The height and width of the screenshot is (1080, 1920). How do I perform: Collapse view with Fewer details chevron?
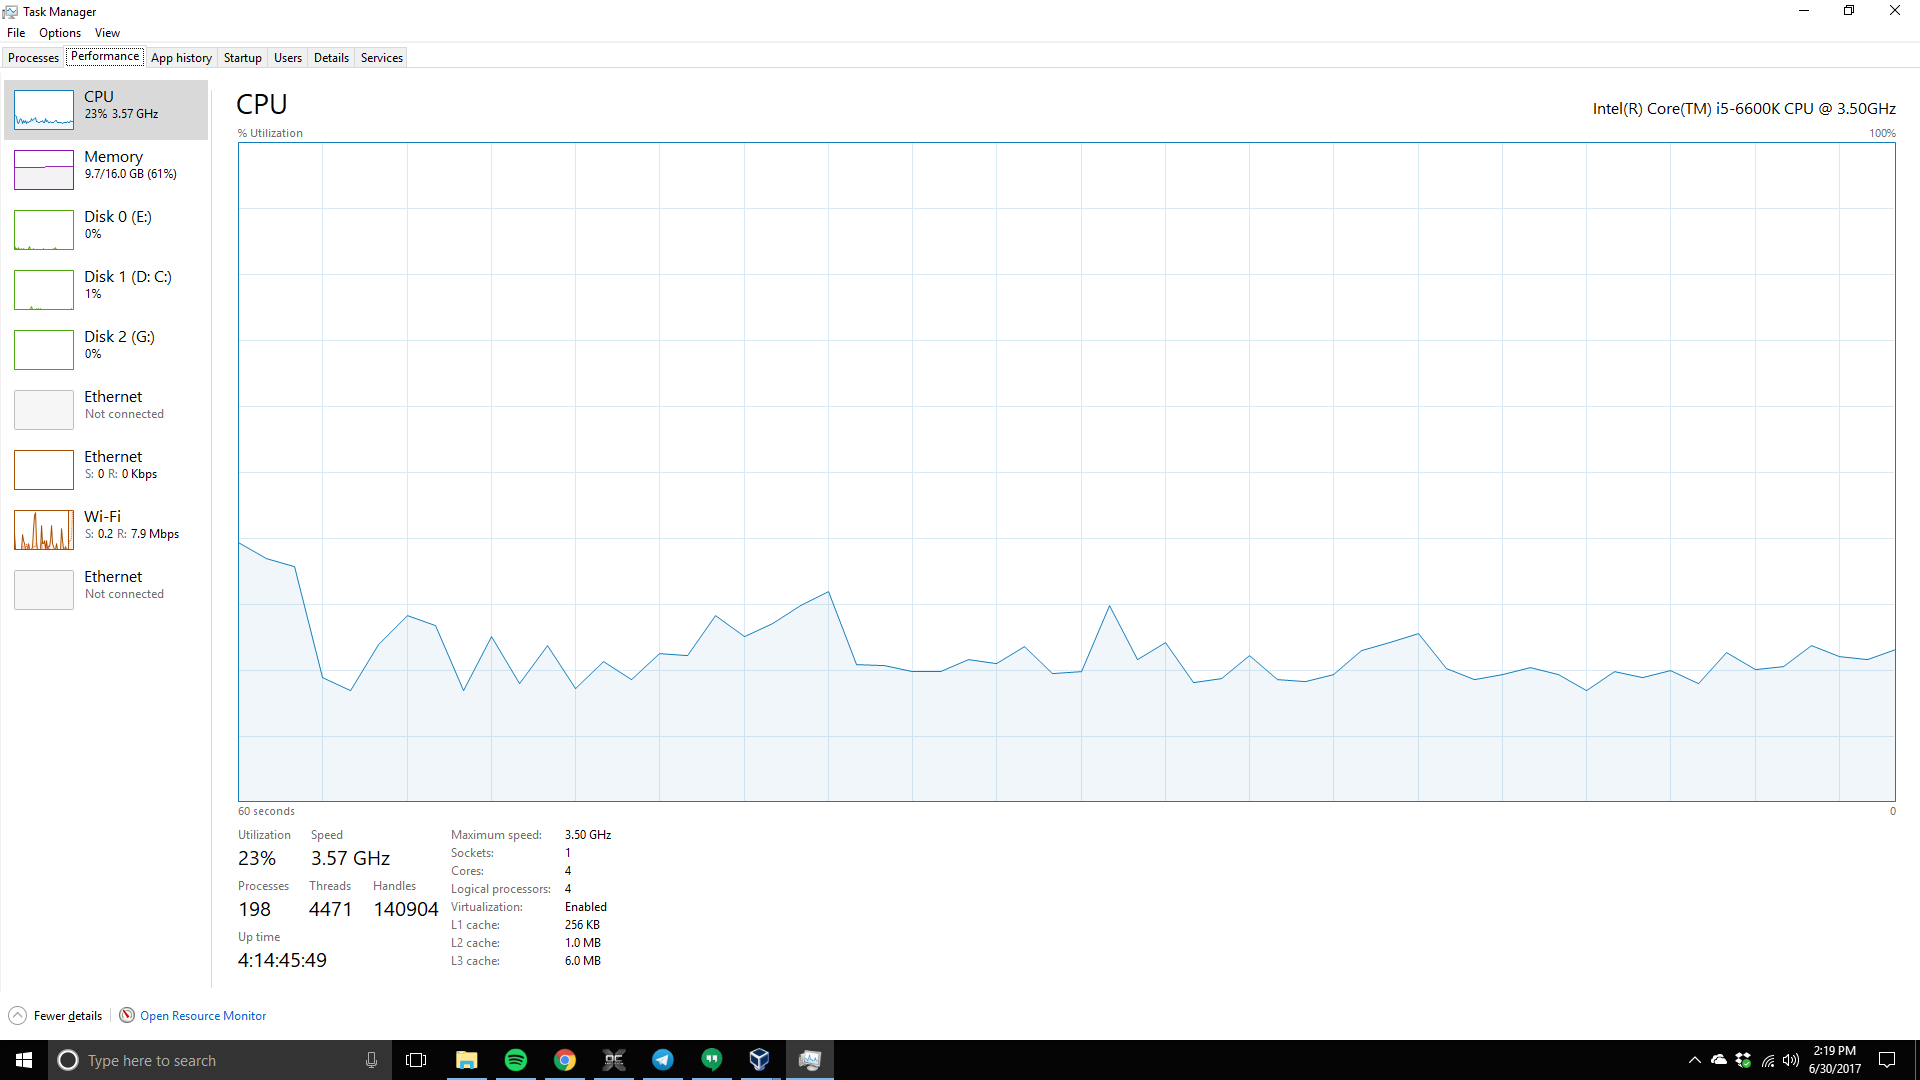(17, 1015)
